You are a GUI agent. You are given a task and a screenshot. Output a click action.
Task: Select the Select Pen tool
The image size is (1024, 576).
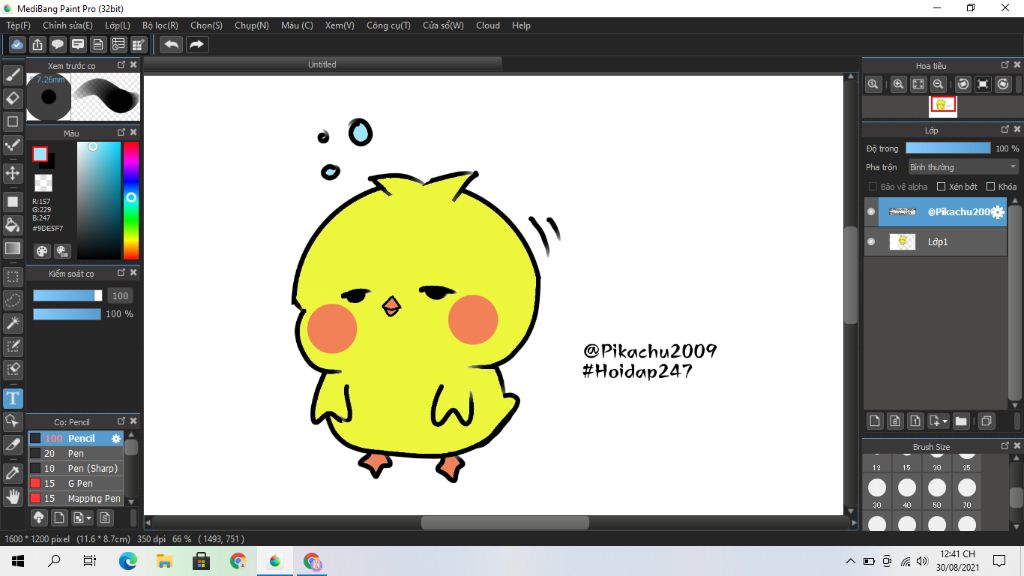point(12,346)
